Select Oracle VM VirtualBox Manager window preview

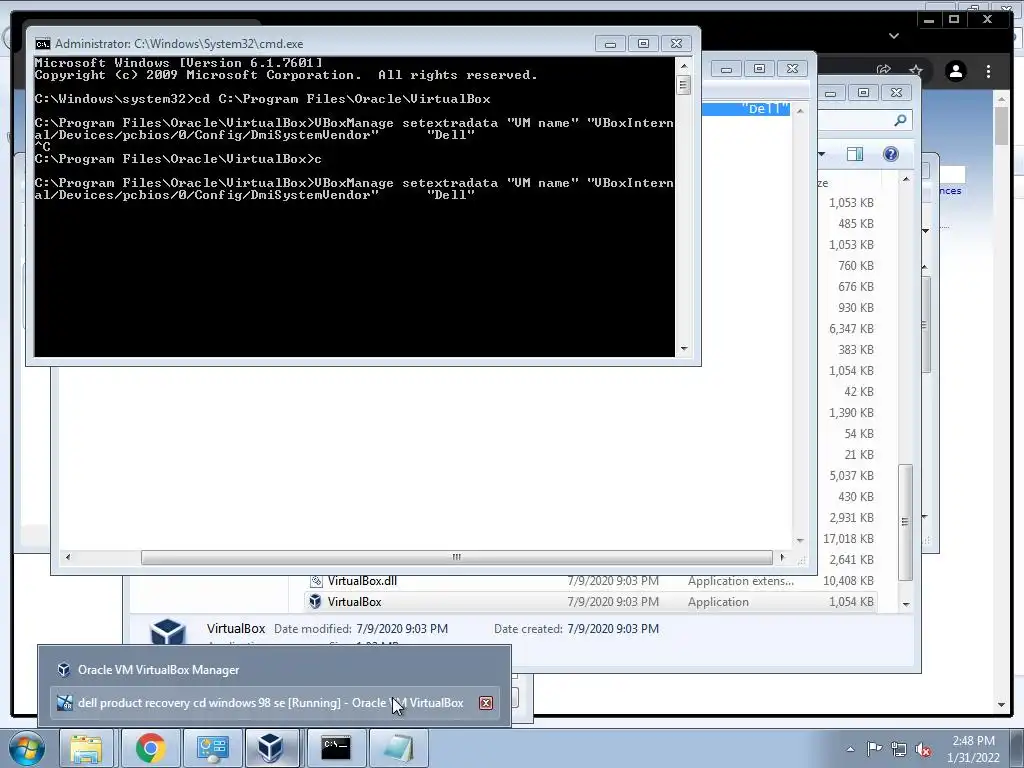pyautogui.click(x=274, y=670)
